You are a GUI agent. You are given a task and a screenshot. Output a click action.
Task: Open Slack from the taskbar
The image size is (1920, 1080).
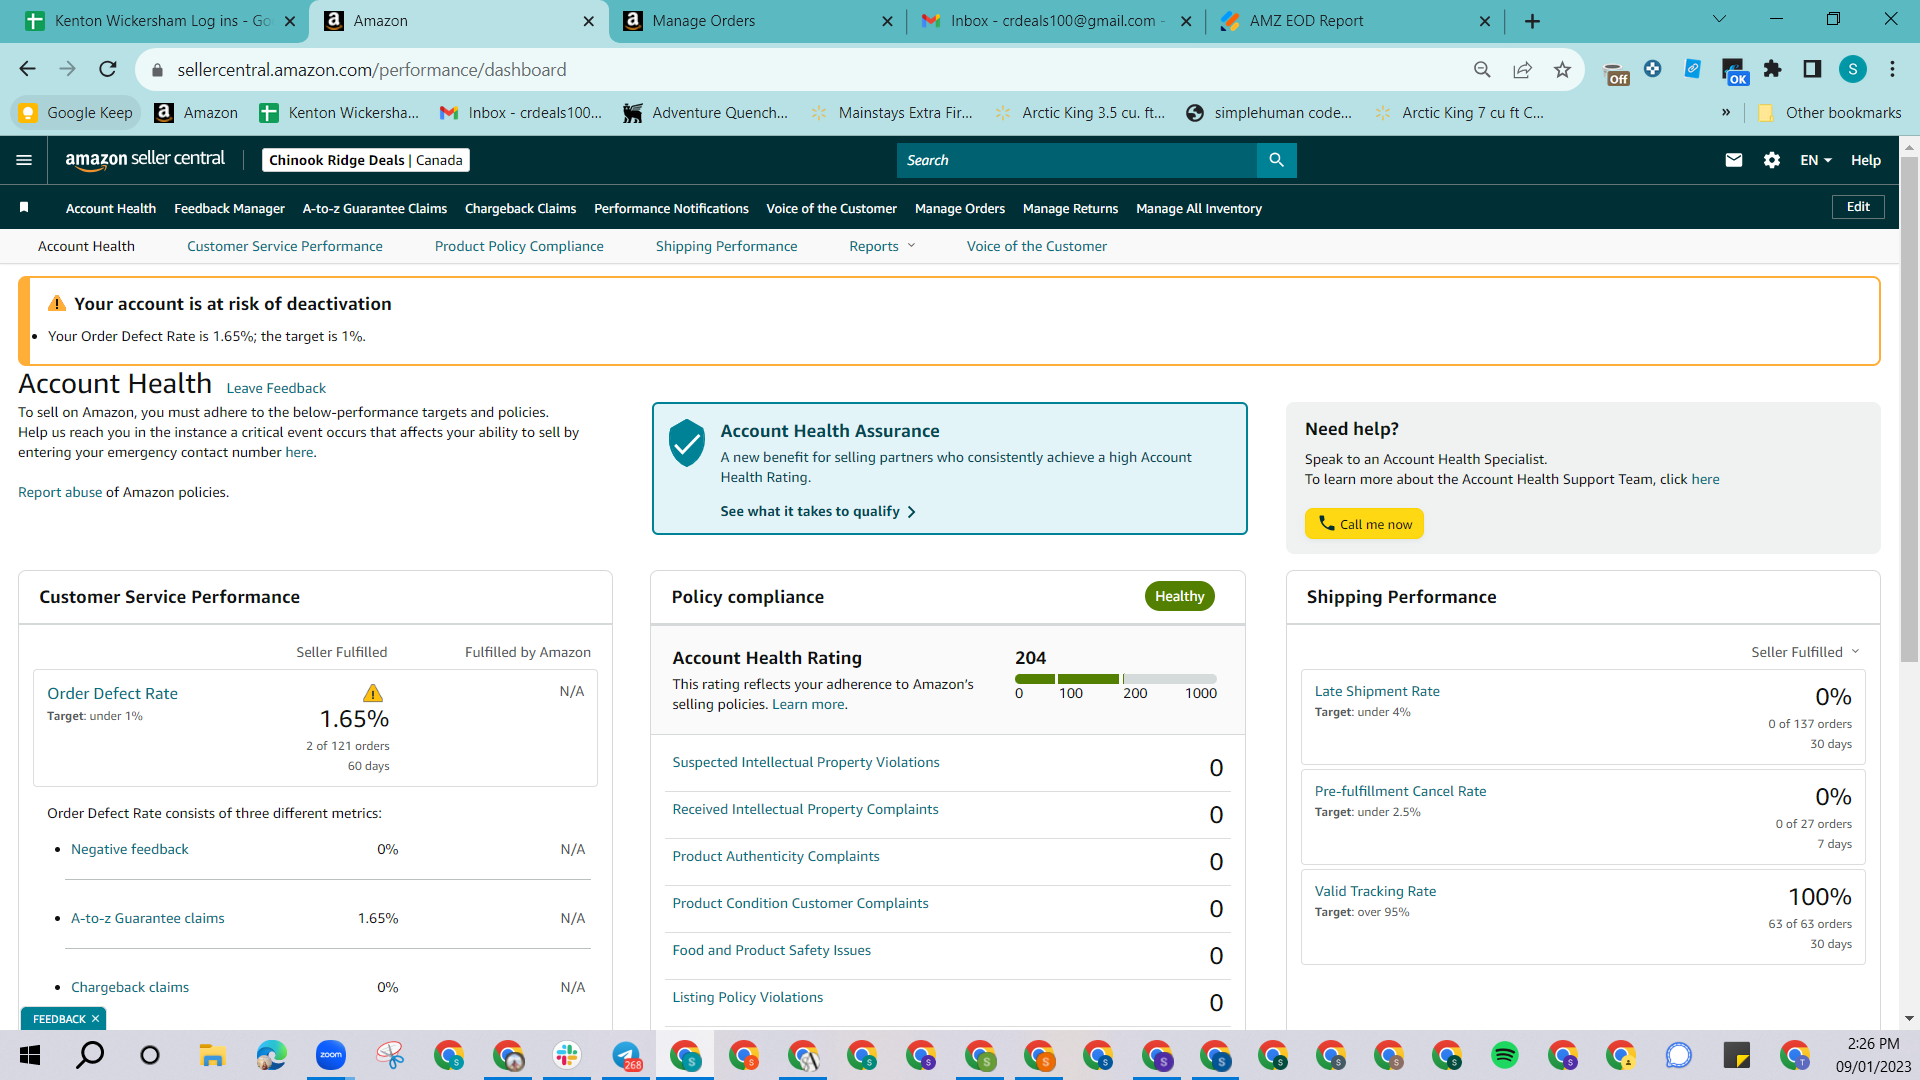tap(567, 1055)
